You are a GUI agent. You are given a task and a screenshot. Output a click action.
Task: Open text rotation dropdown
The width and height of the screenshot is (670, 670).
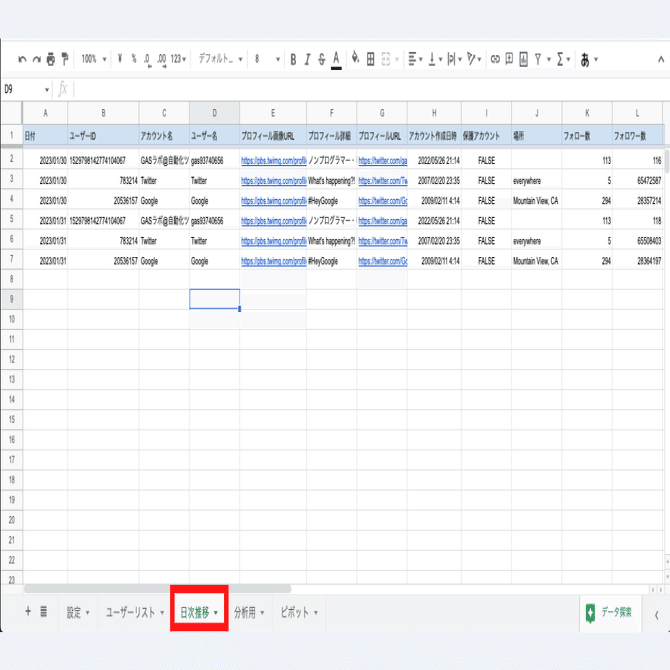click(x=474, y=59)
